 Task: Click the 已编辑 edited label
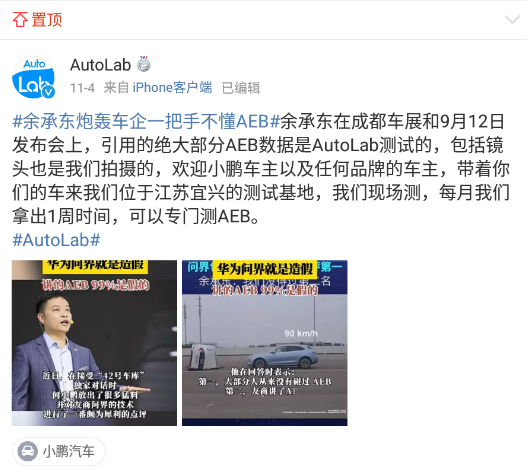point(241,88)
